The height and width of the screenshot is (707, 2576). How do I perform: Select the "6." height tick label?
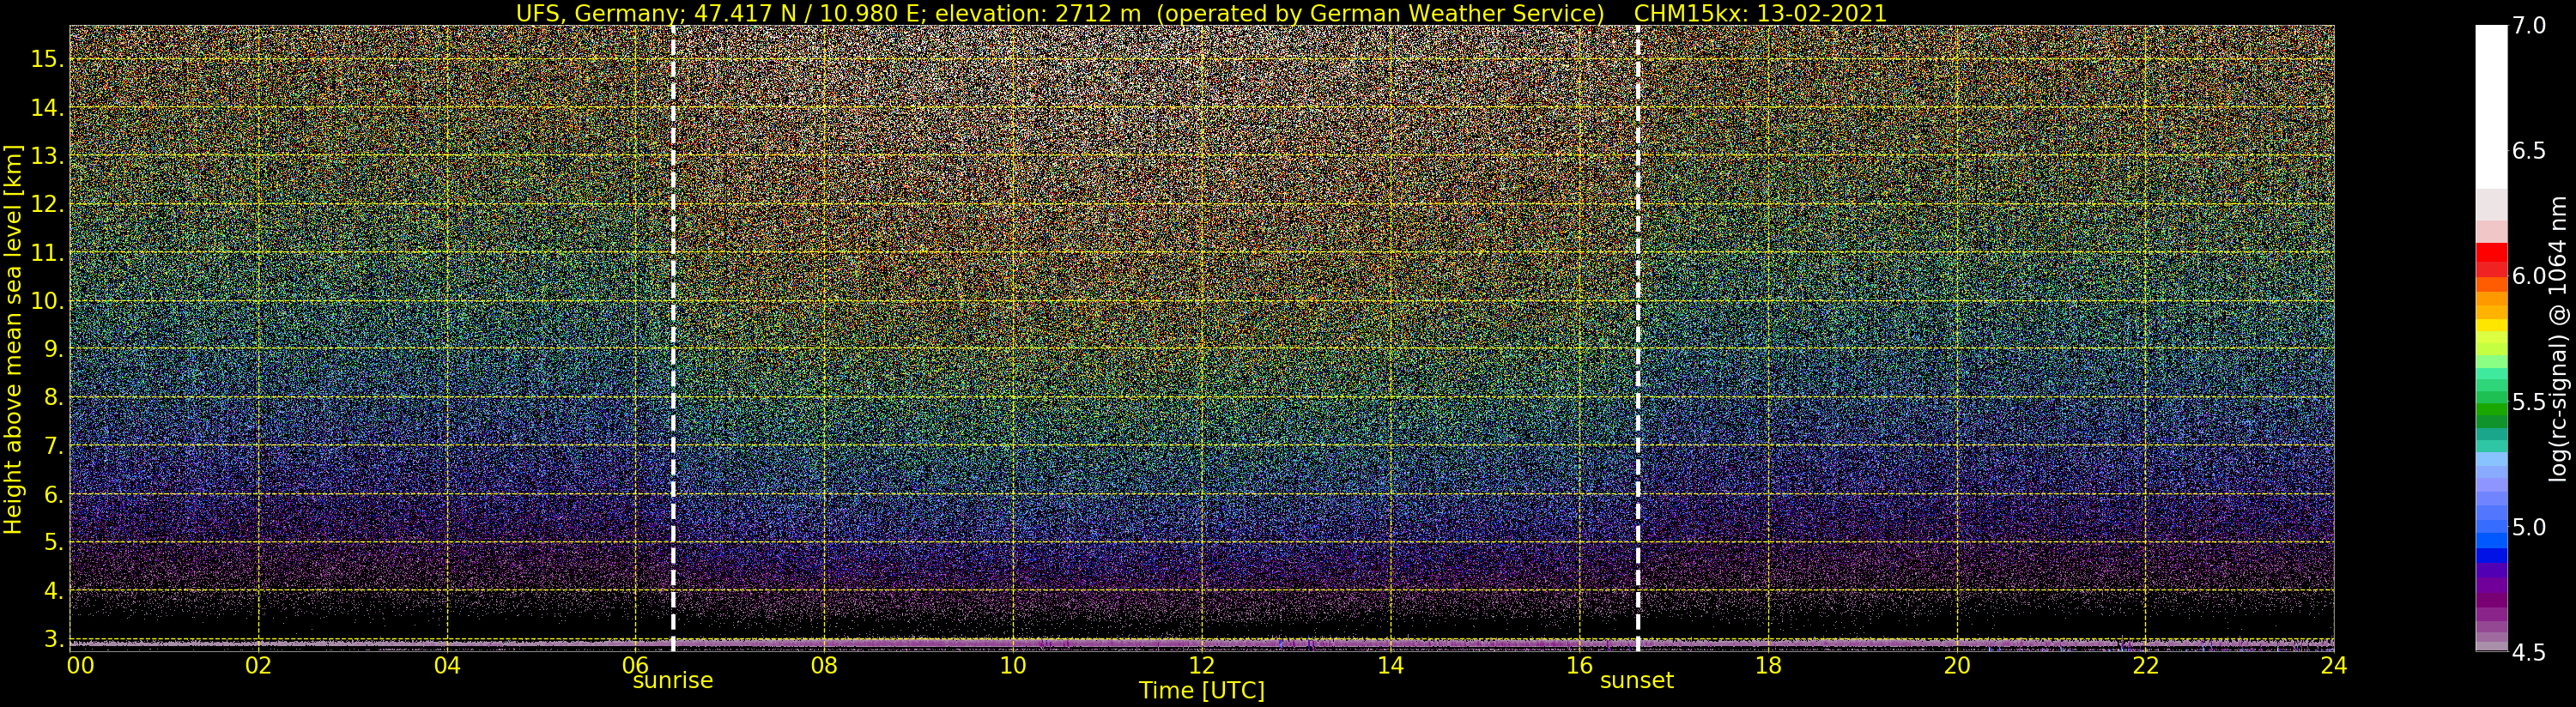tap(54, 494)
